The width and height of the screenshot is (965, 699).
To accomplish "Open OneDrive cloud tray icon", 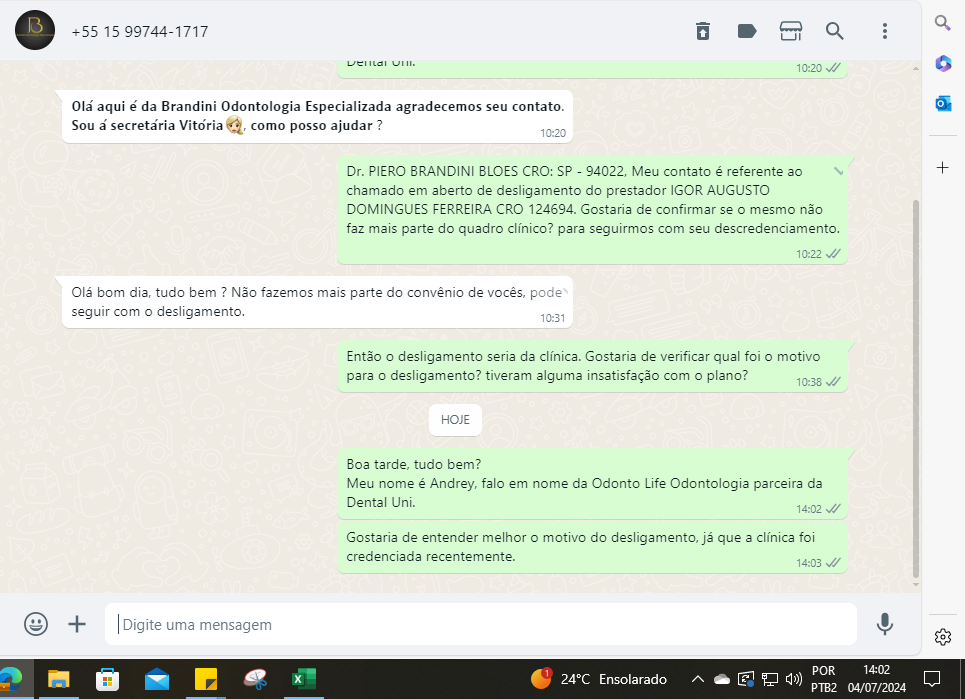I will click(x=721, y=679).
